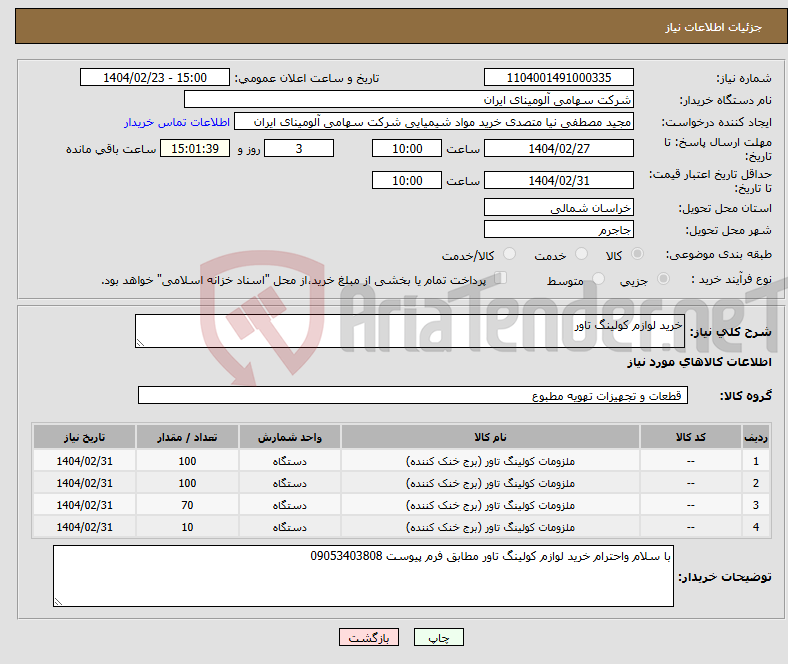The image size is (788, 664).
Task: Click delivery city field جاجرم
Action: coord(559,230)
